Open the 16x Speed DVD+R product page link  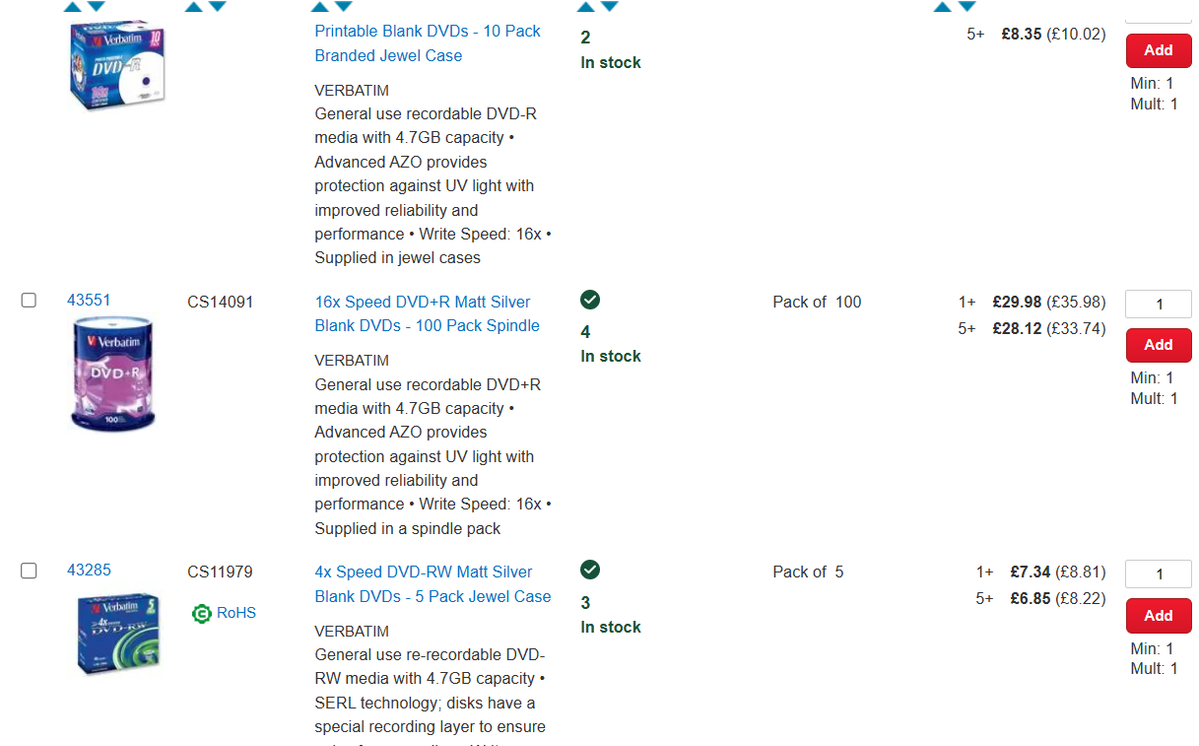(426, 313)
